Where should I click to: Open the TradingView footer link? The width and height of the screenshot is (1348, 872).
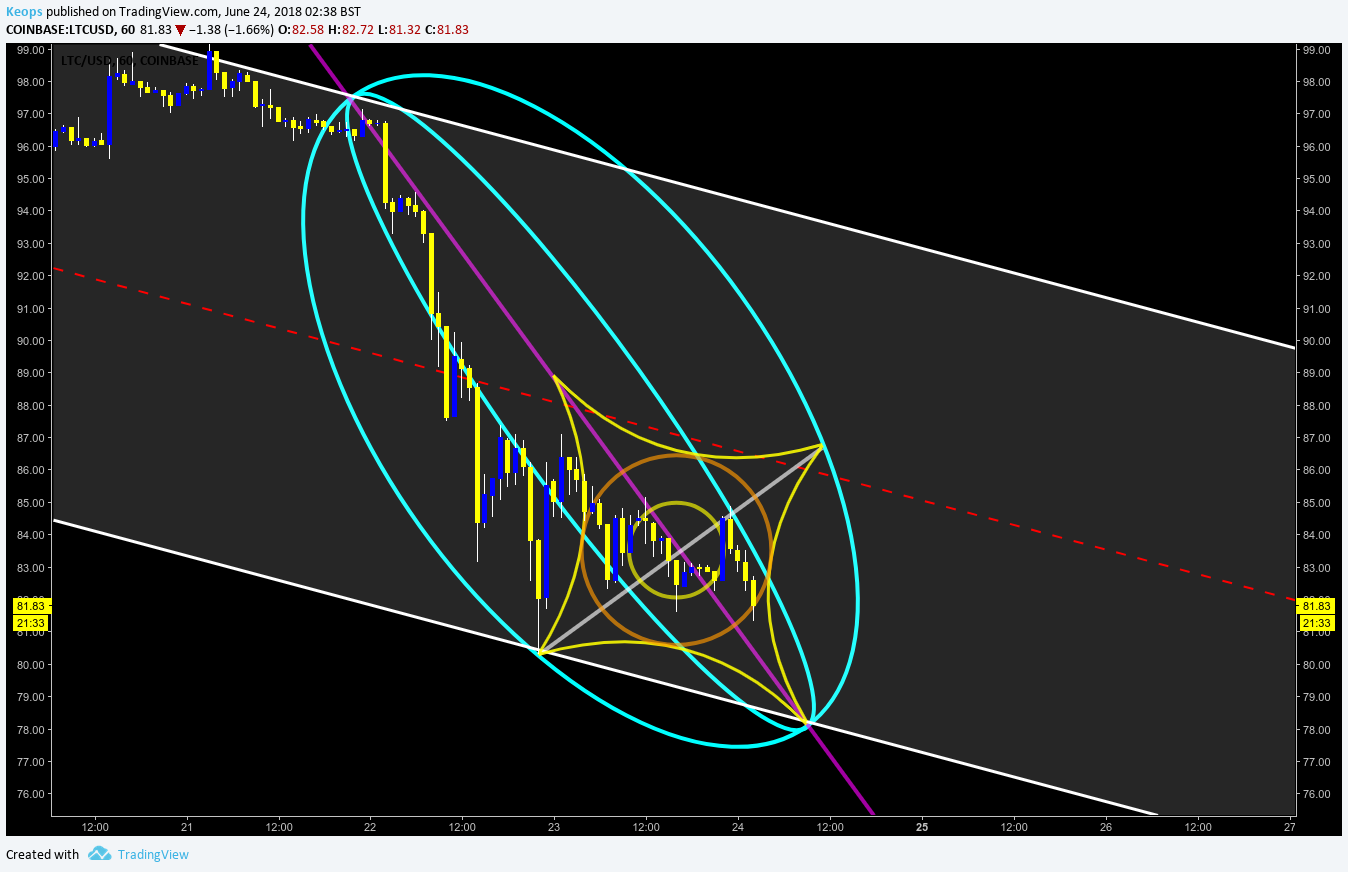153,854
